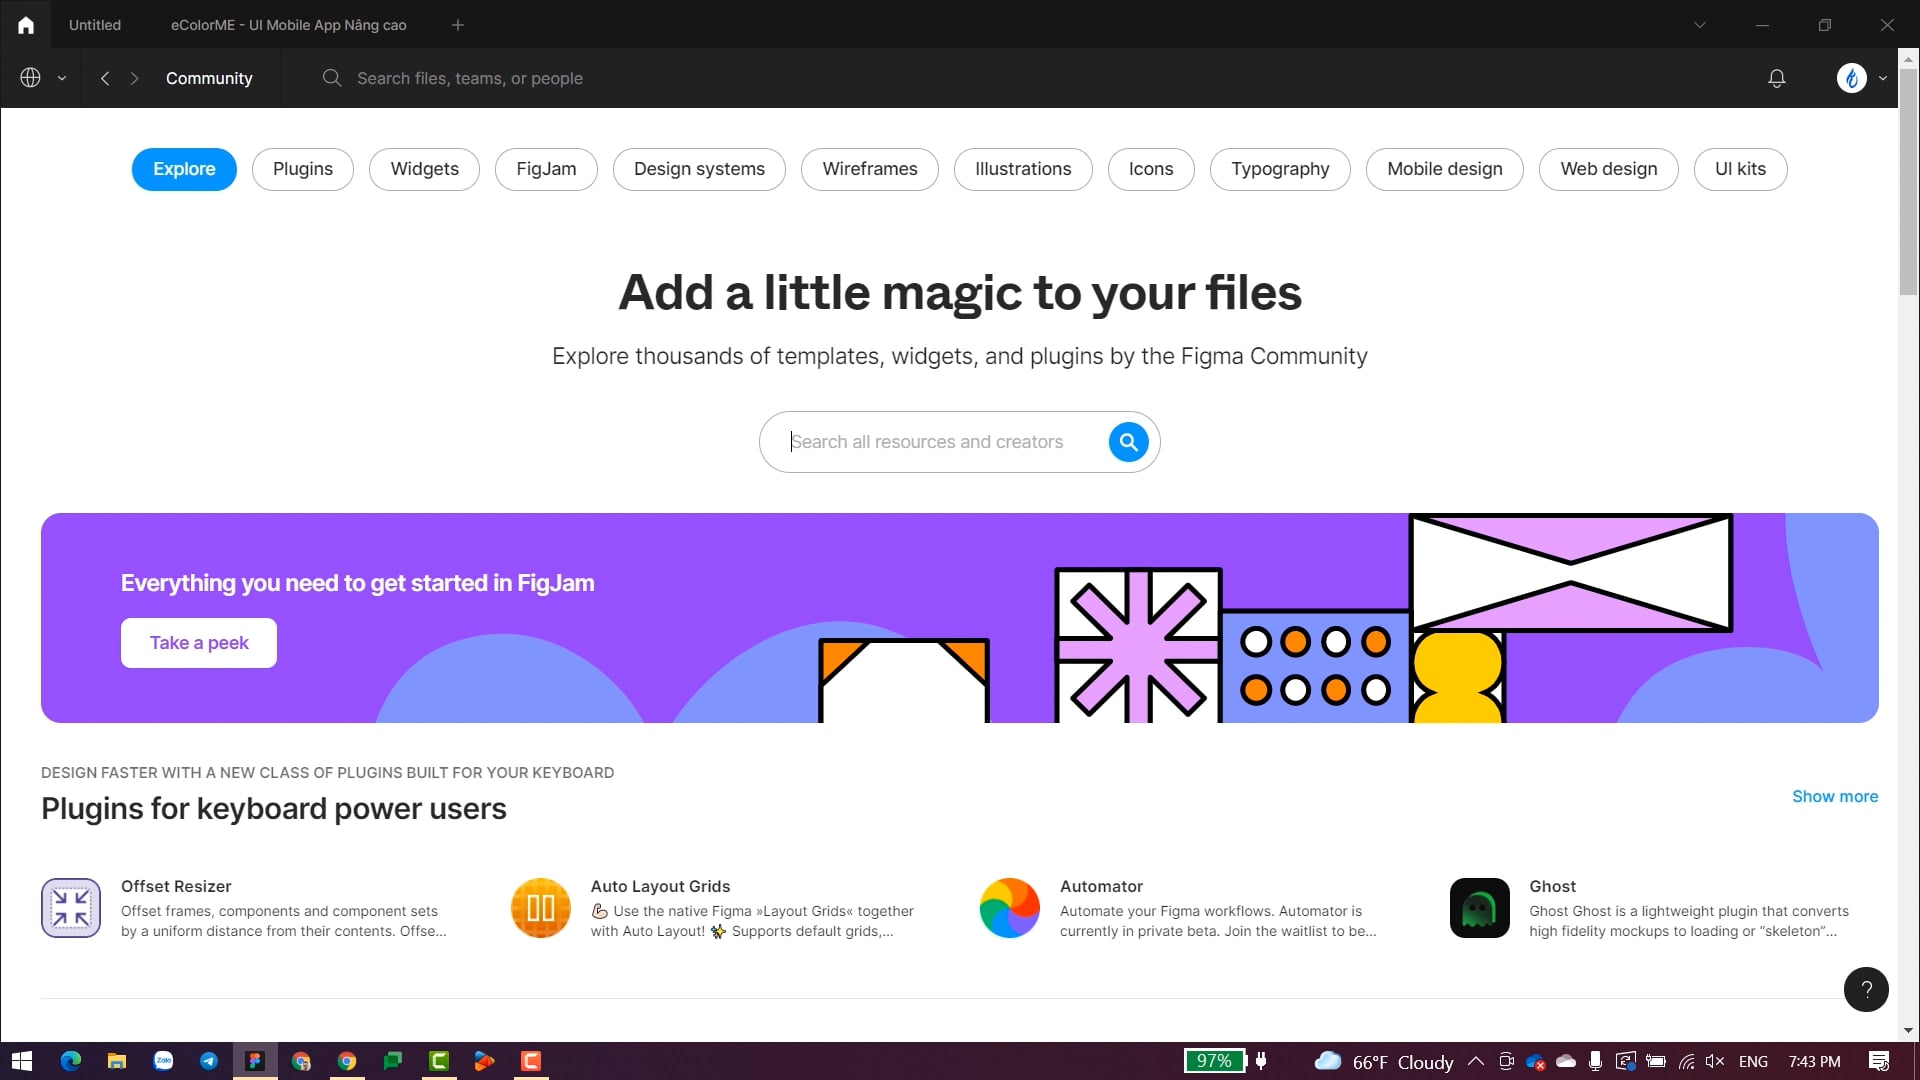The width and height of the screenshot is (1920, 1080).
Task: Open the notifications bell
Action: [x=1777, y=78]
